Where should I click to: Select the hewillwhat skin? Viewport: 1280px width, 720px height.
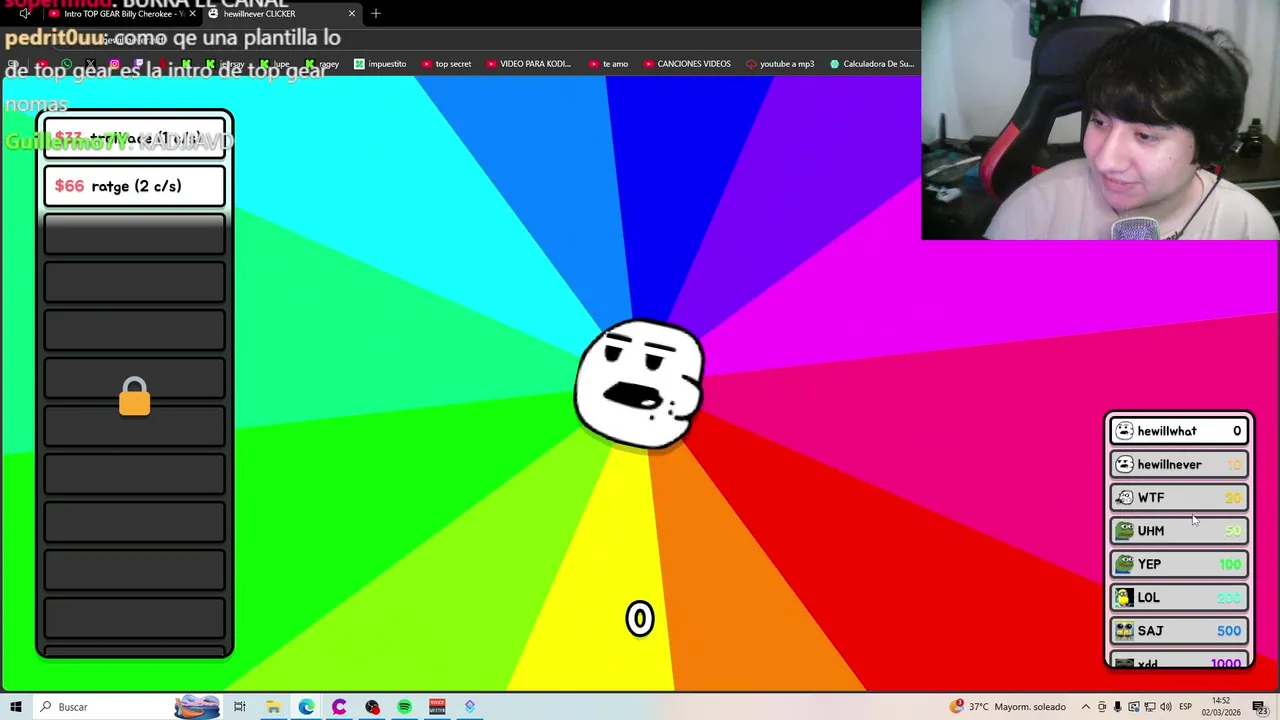[1179, 431]
